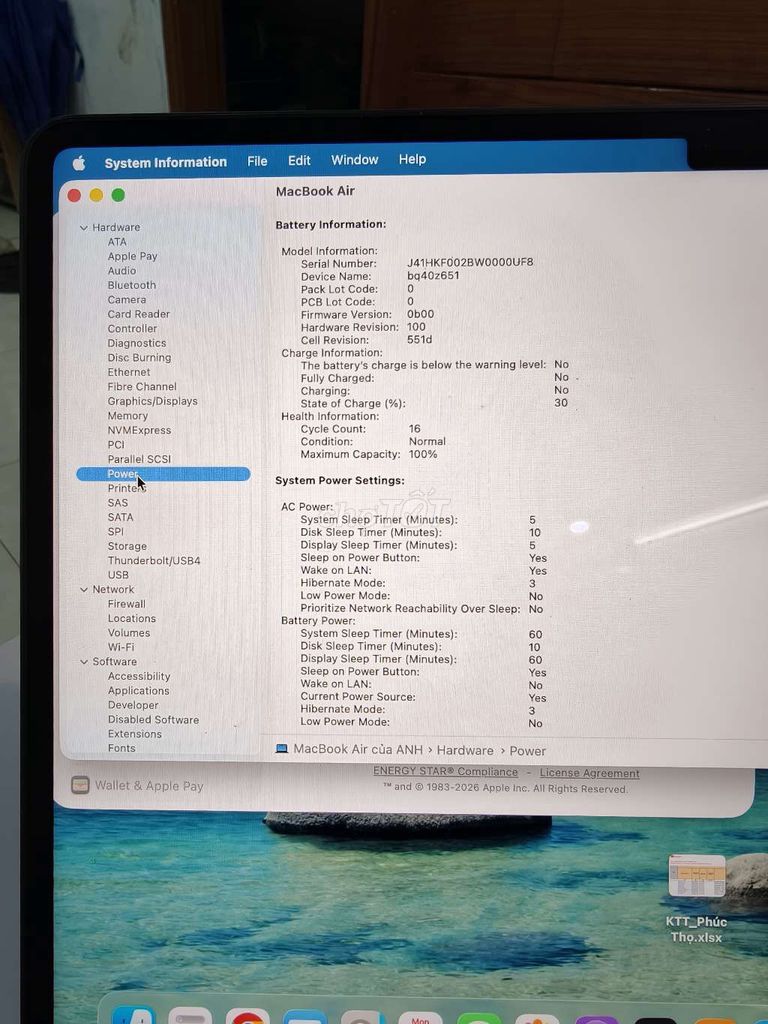Viewport: 768px width, 1024px height.
Task: Select PCI in the sidebar
Action: coord(116,445)
